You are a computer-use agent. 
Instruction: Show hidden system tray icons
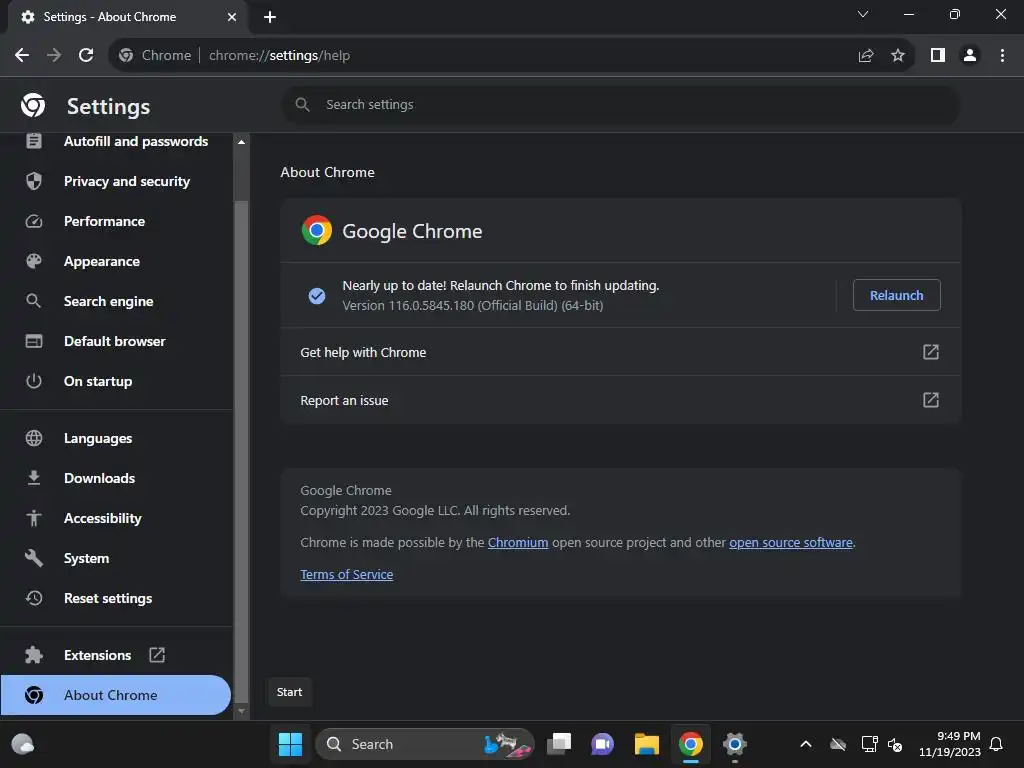pyautogui.click(x=806, y=744)
